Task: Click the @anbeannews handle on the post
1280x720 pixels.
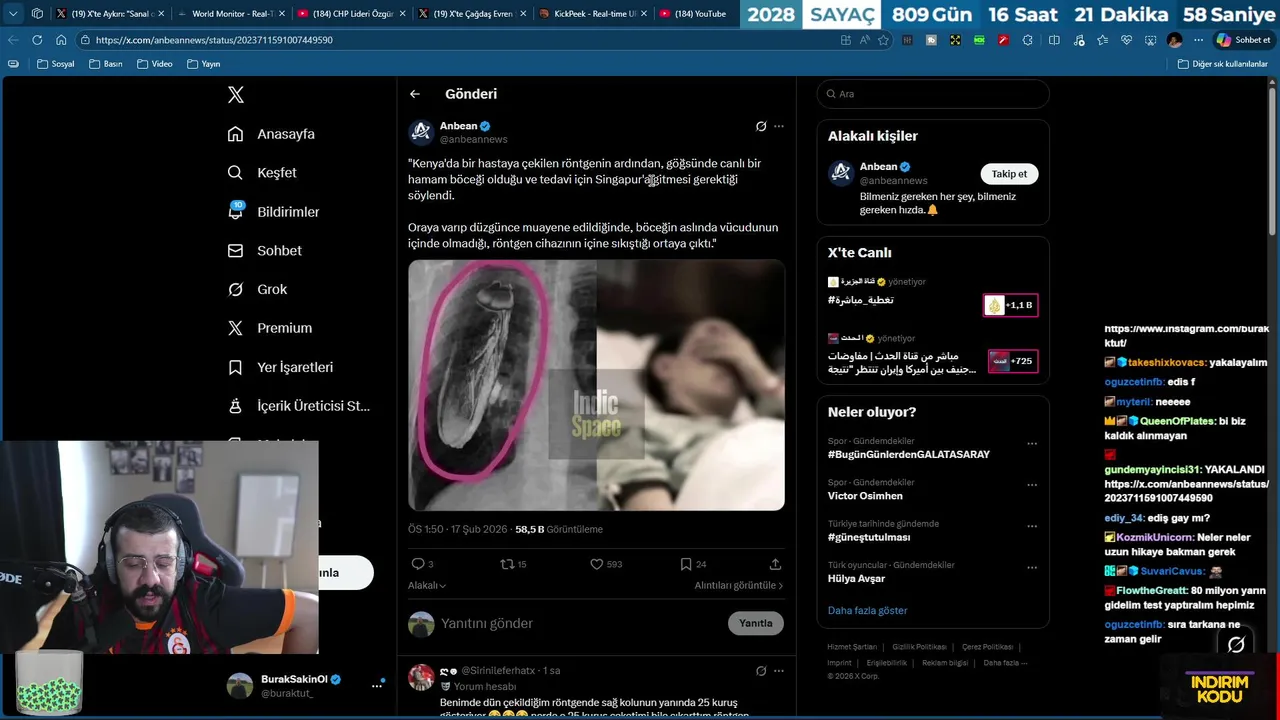Action: coord(474,139)
